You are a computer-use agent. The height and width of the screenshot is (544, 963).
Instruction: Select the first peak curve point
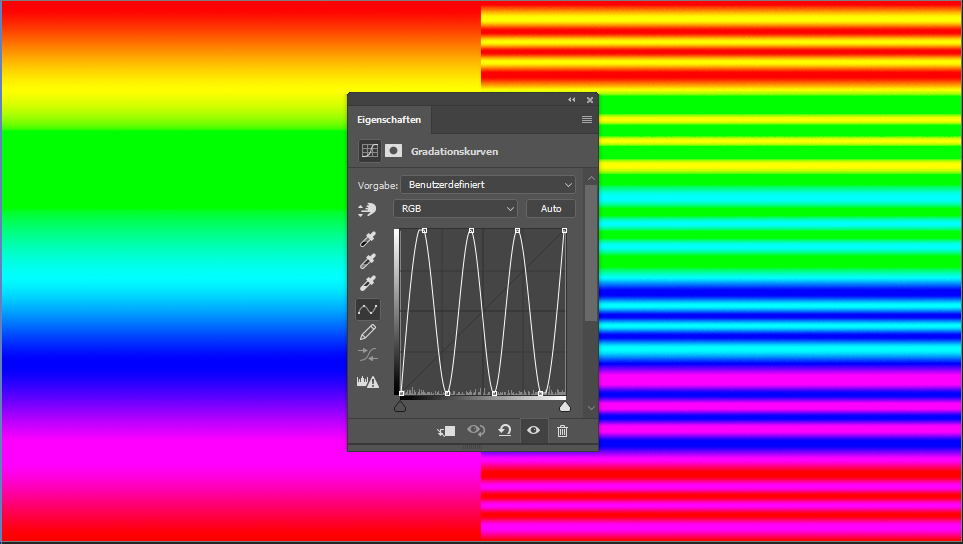click(424, 231)
